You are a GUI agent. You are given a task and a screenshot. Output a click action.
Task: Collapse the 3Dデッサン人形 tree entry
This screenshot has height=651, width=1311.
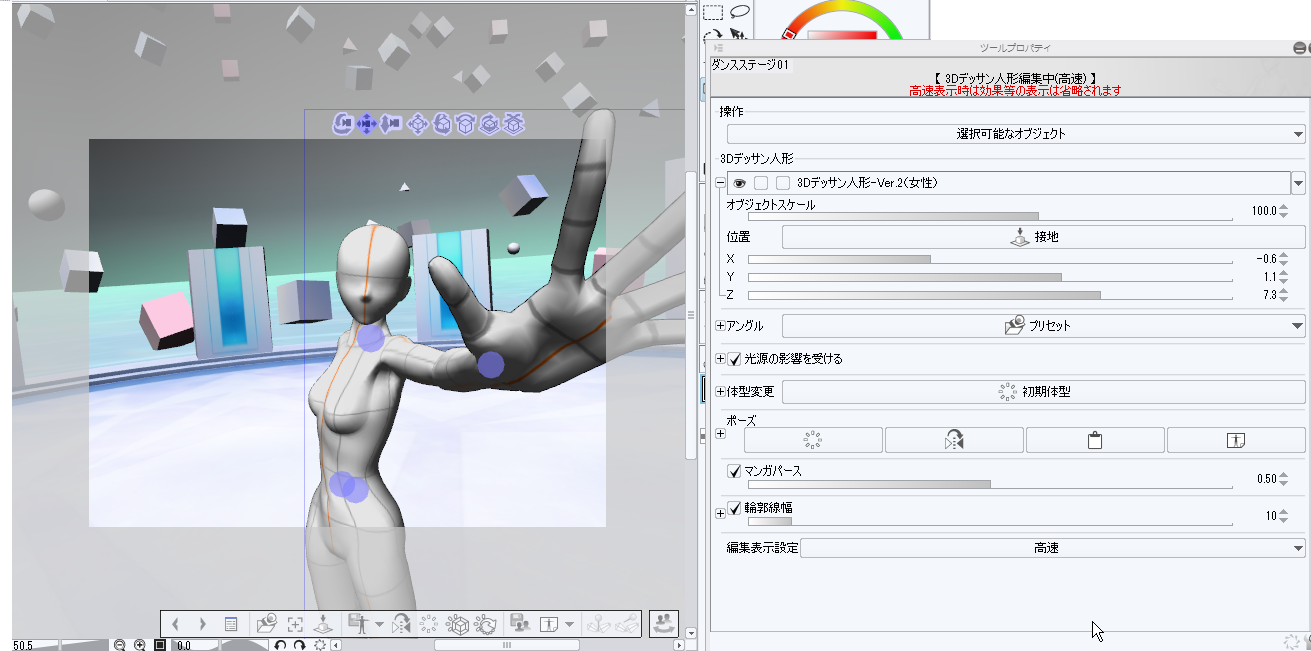(x=720, y=183)
